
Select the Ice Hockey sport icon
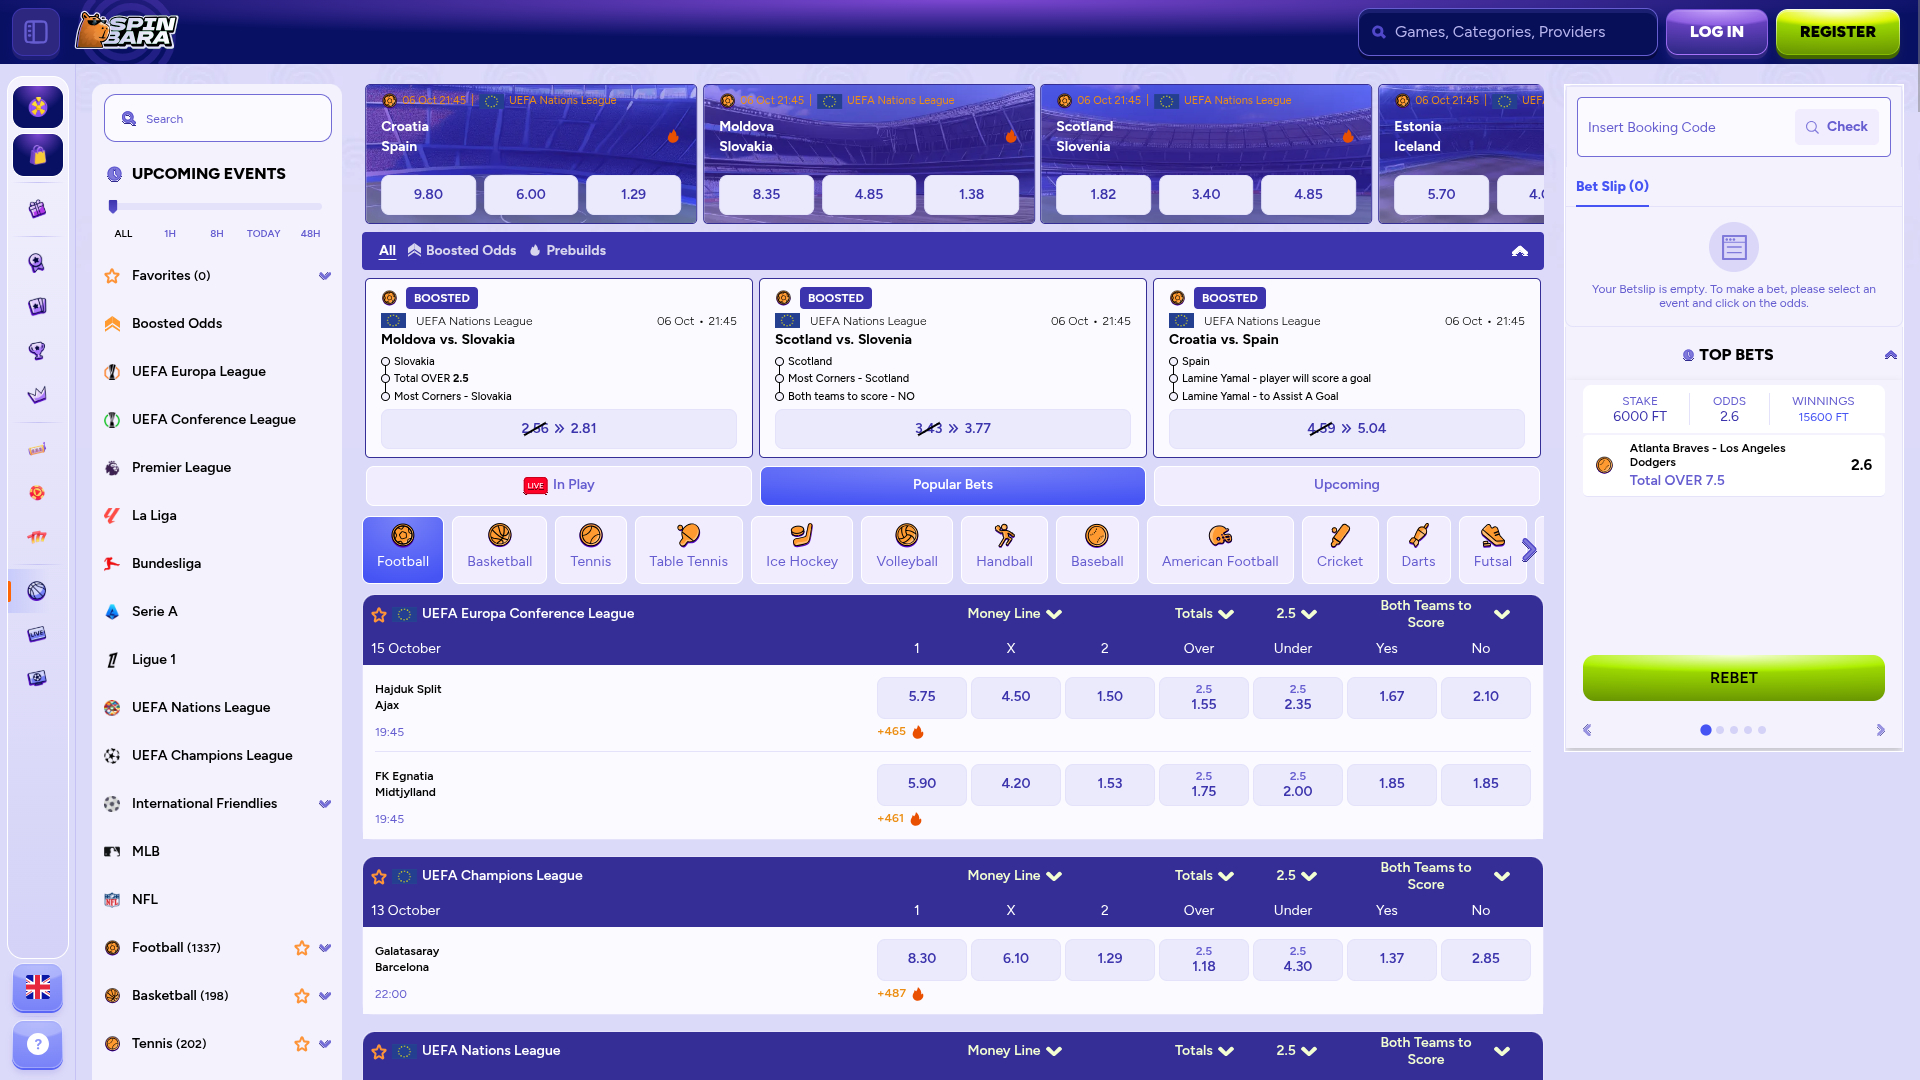(802, 549)
